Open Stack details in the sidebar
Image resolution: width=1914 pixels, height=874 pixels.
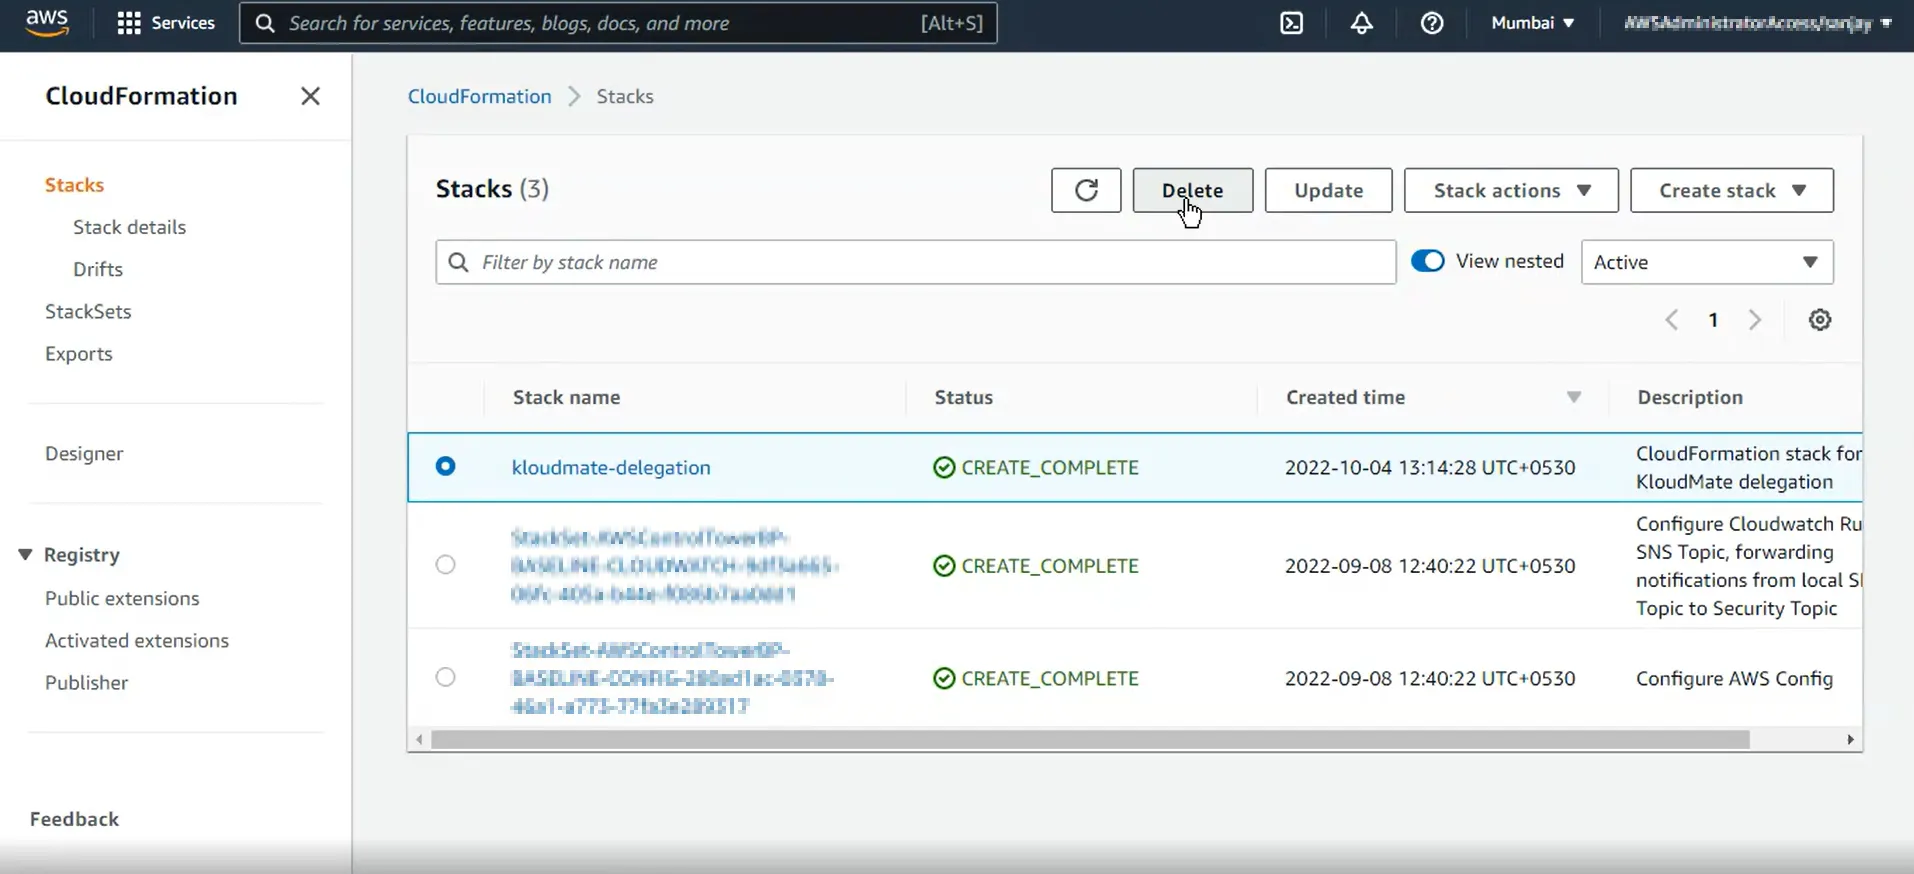coord(129,227)
